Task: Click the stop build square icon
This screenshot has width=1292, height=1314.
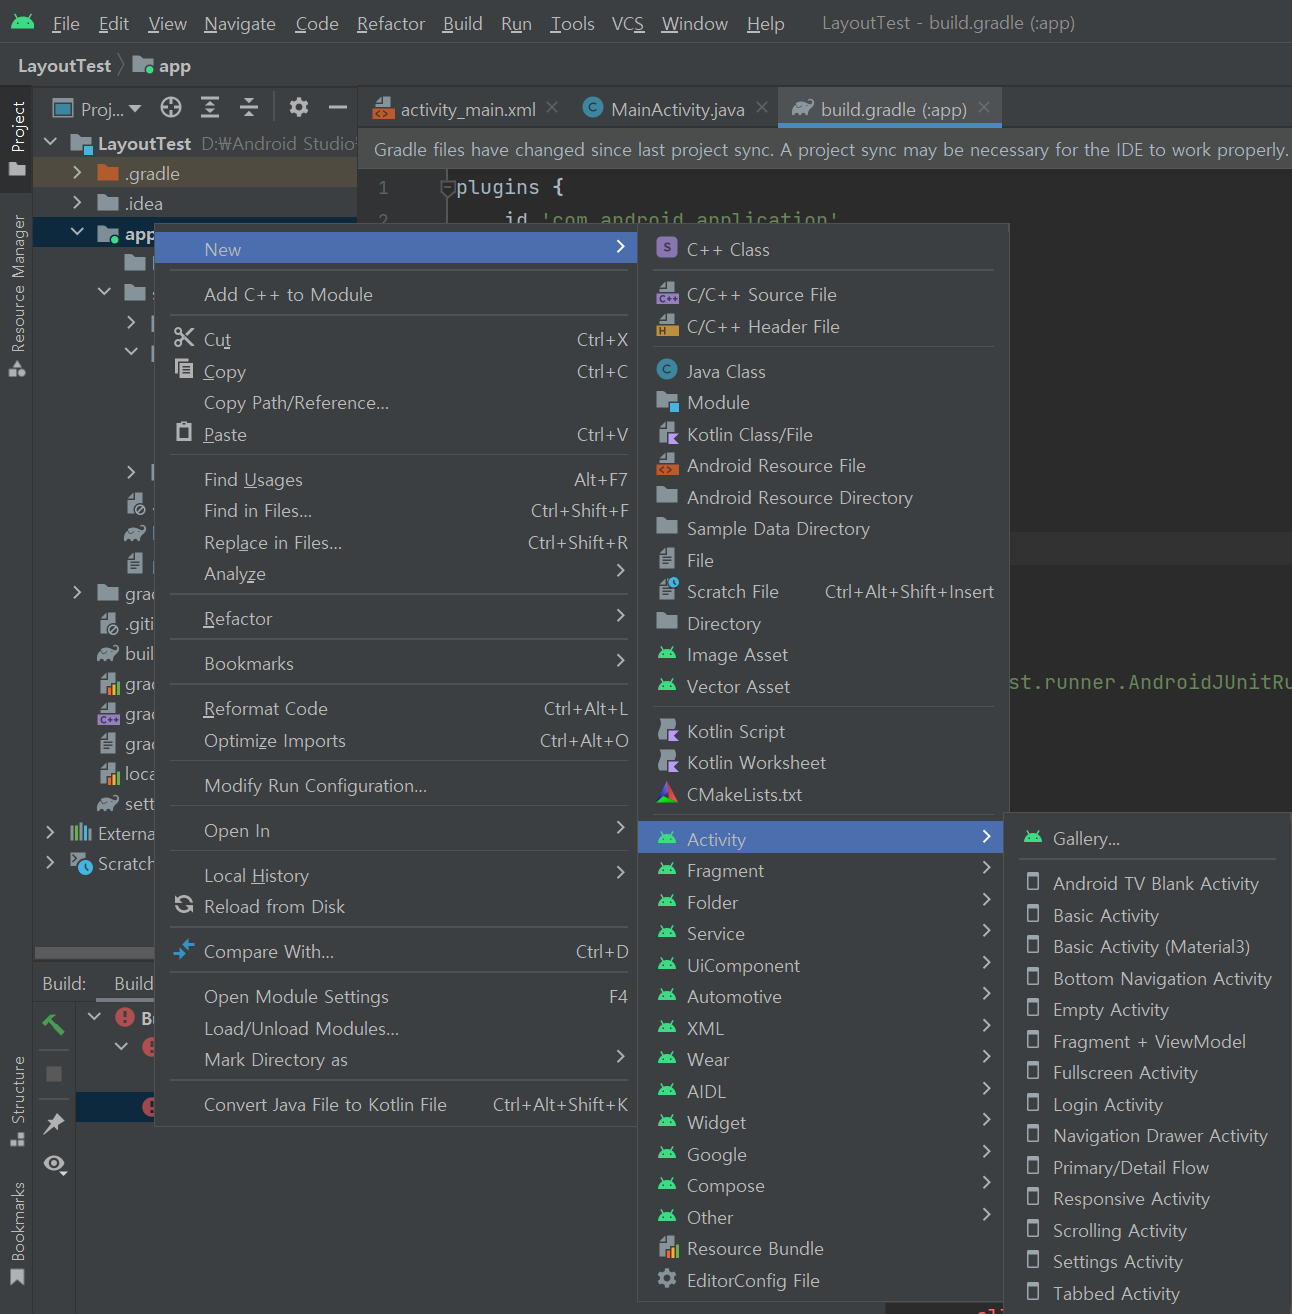Action: click(x=54, y=1074)
